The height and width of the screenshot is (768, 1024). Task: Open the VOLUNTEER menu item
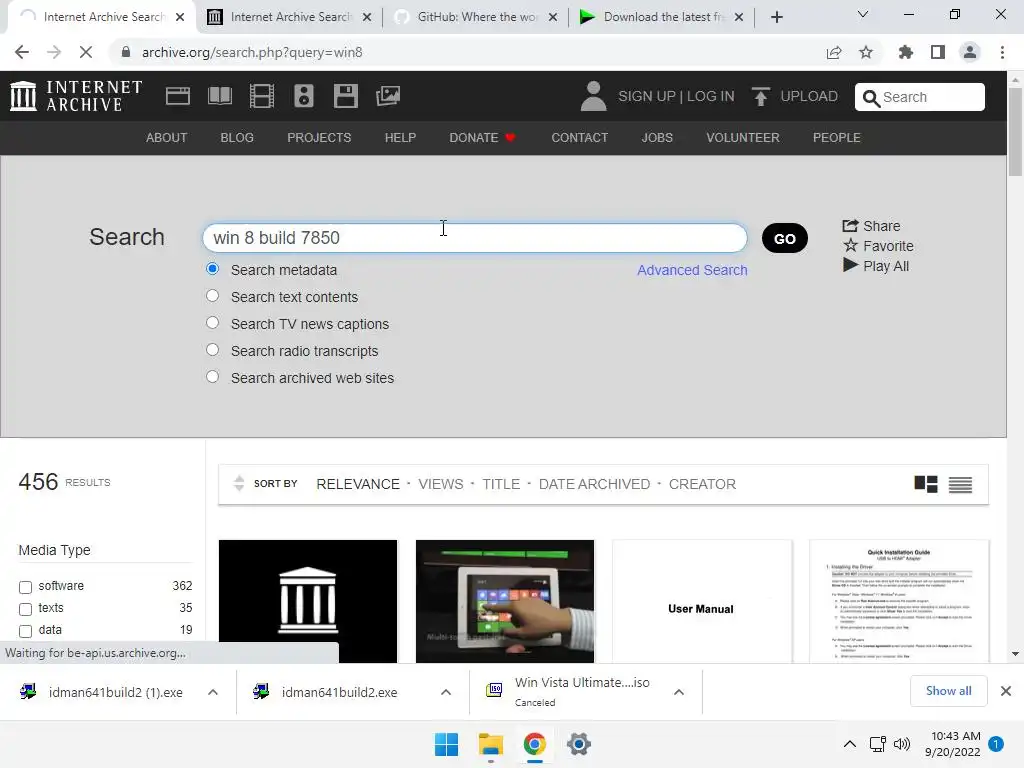click(743, 138)
